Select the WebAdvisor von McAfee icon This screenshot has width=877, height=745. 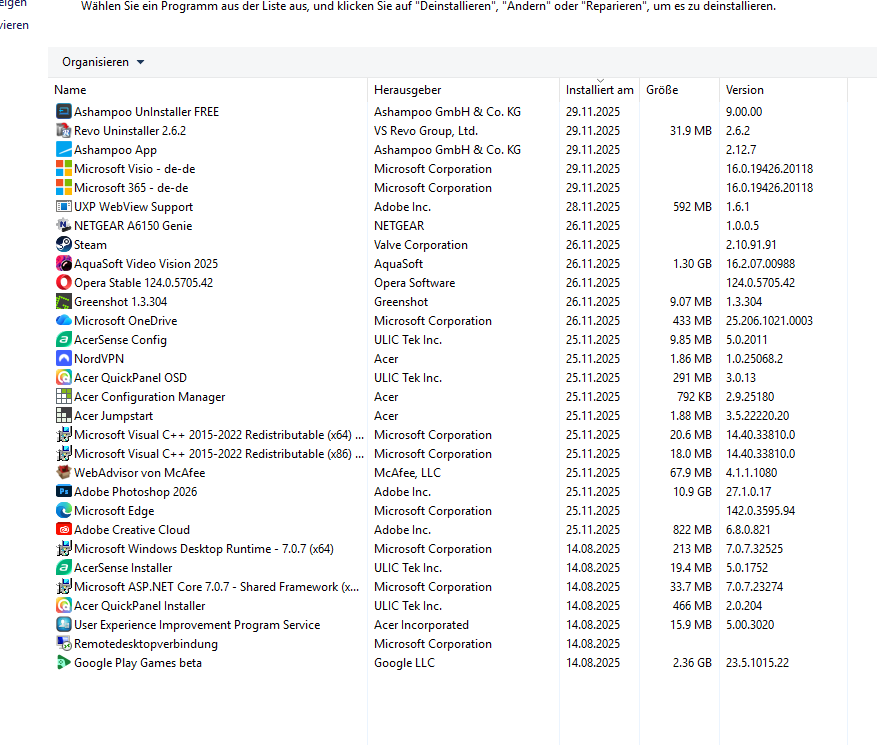[64, 473]
